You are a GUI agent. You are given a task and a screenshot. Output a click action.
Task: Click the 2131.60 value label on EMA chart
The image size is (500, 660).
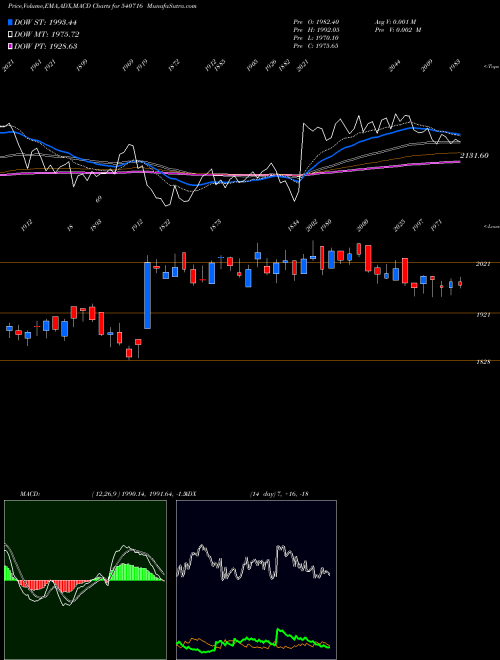tap(474, 155)
